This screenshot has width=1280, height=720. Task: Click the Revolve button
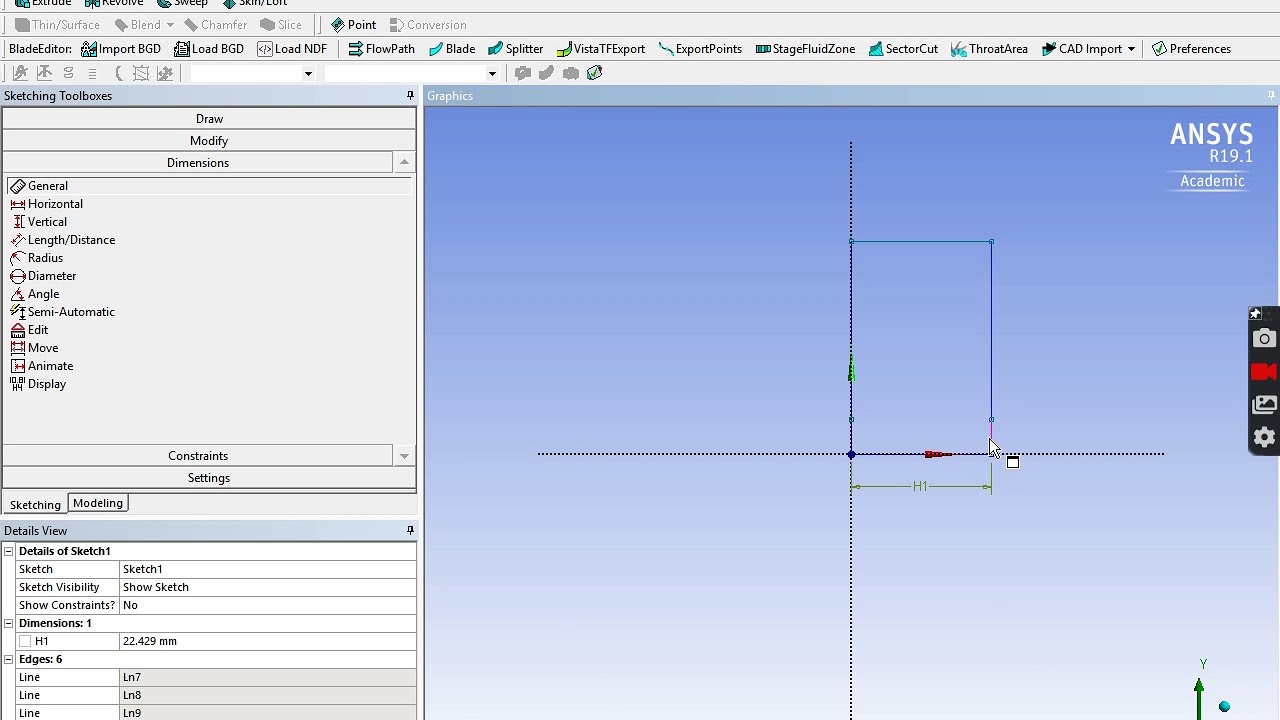click(113, 3)
